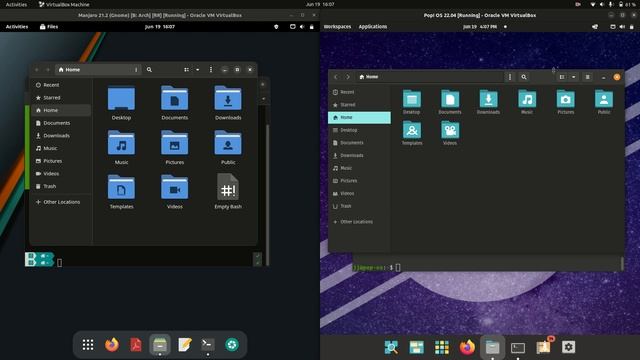Screen dimensions: 640x360
Task: Toggle icon/list view in Manjaro Files
Action: (x=187, y=70)
